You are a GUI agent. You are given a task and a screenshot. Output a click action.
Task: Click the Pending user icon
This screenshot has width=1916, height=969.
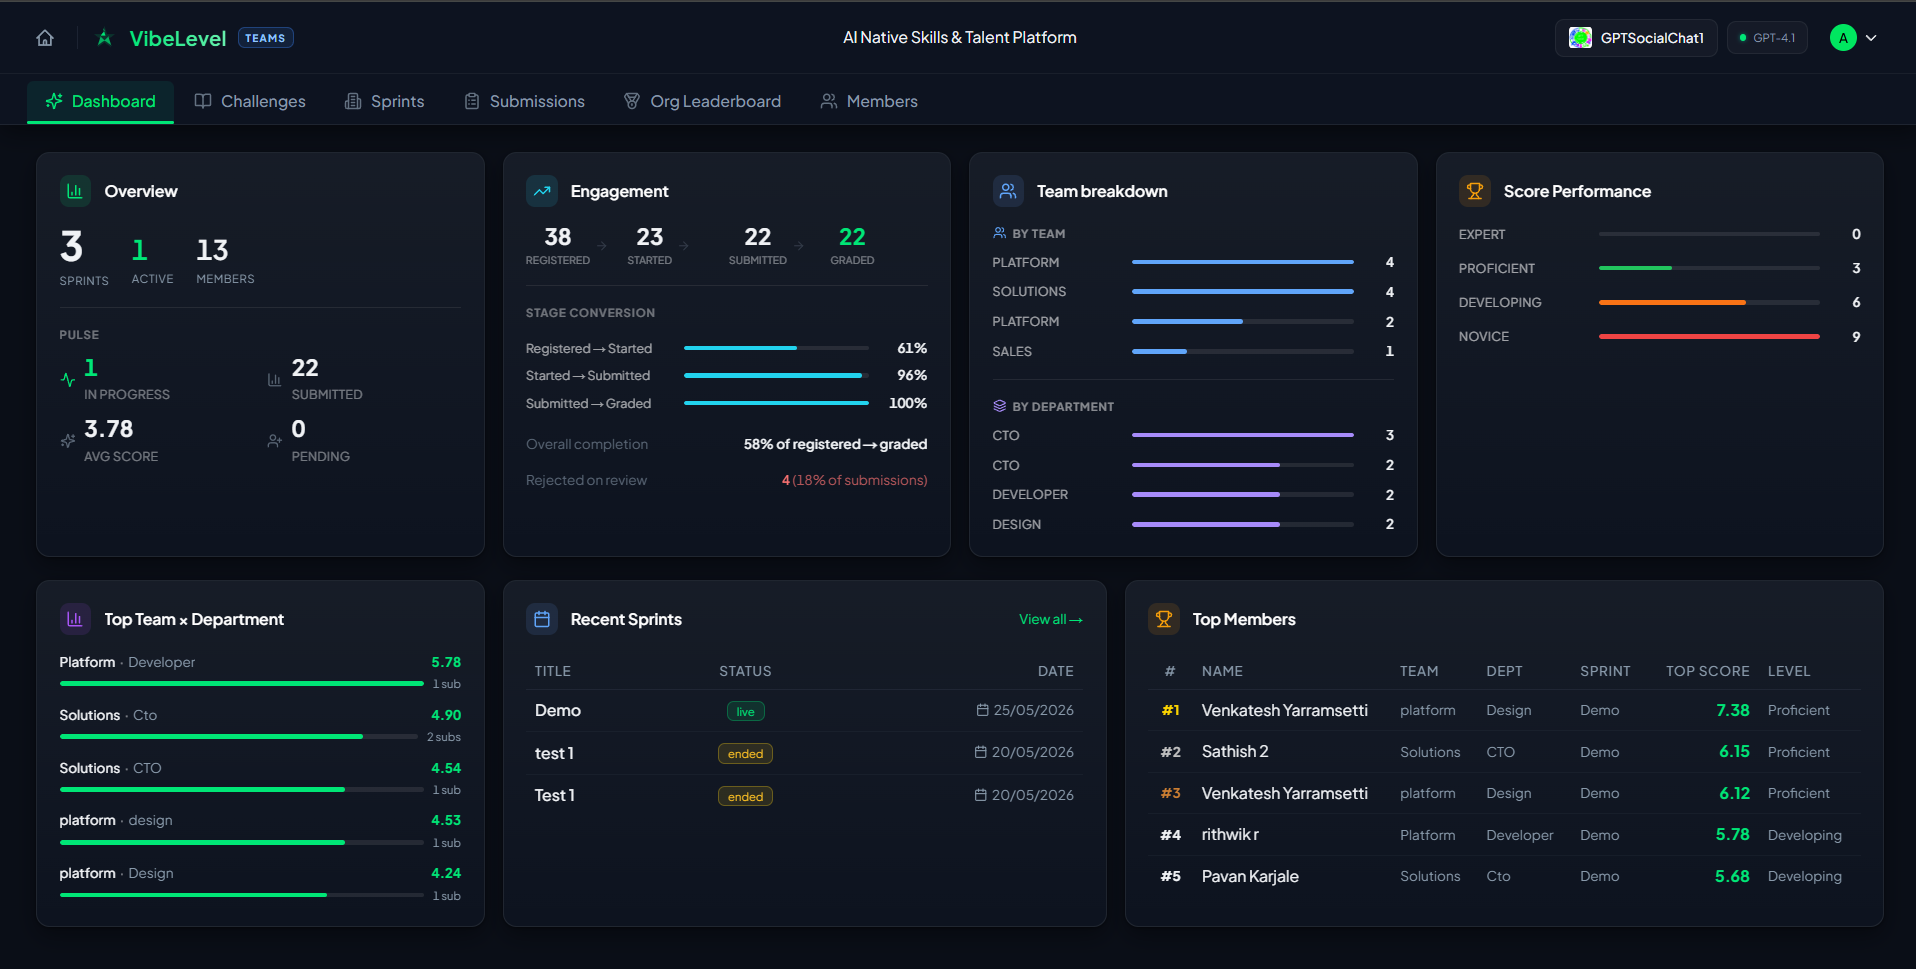click(x=274, y=441)
